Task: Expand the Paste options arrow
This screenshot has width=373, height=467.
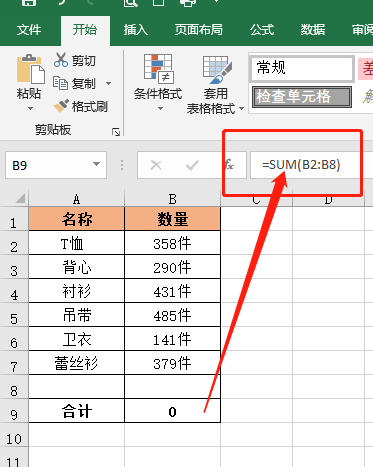Action: (x=30, y=109)
